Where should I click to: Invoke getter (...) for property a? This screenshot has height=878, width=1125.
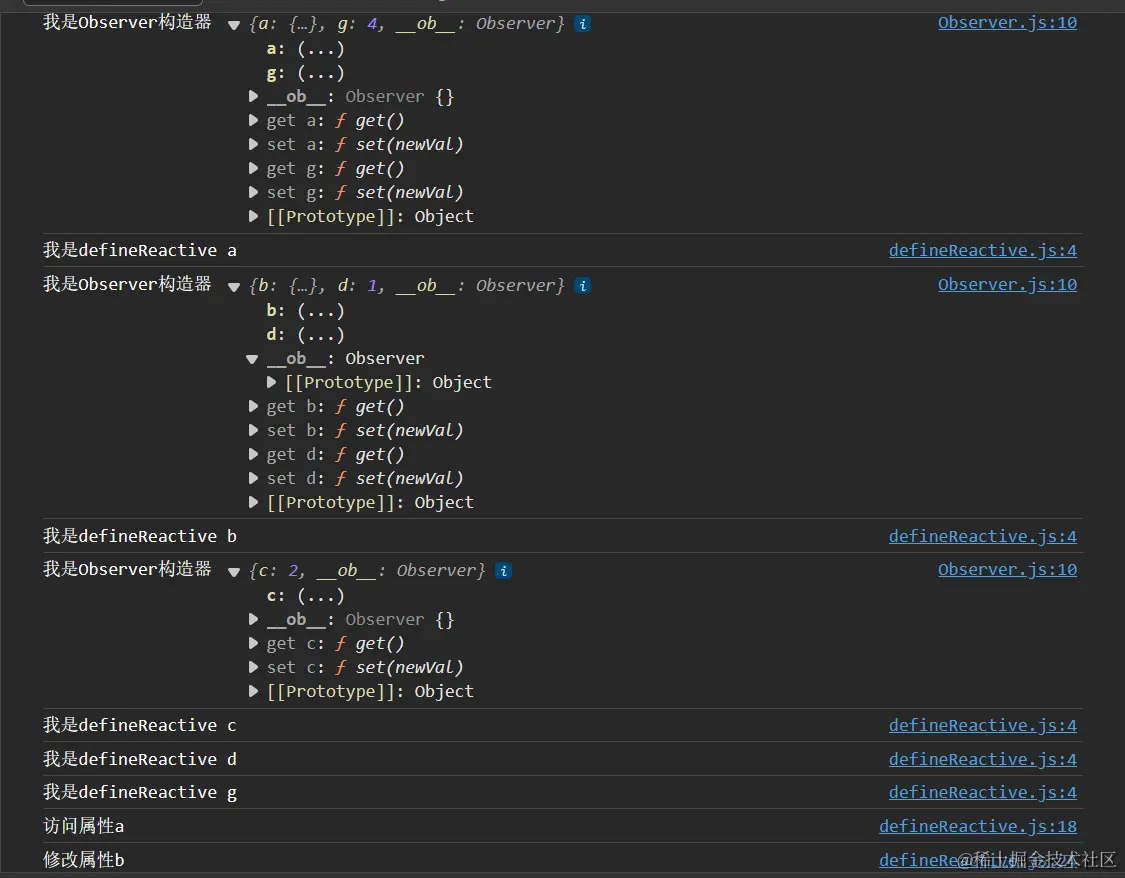coord(321,49)
